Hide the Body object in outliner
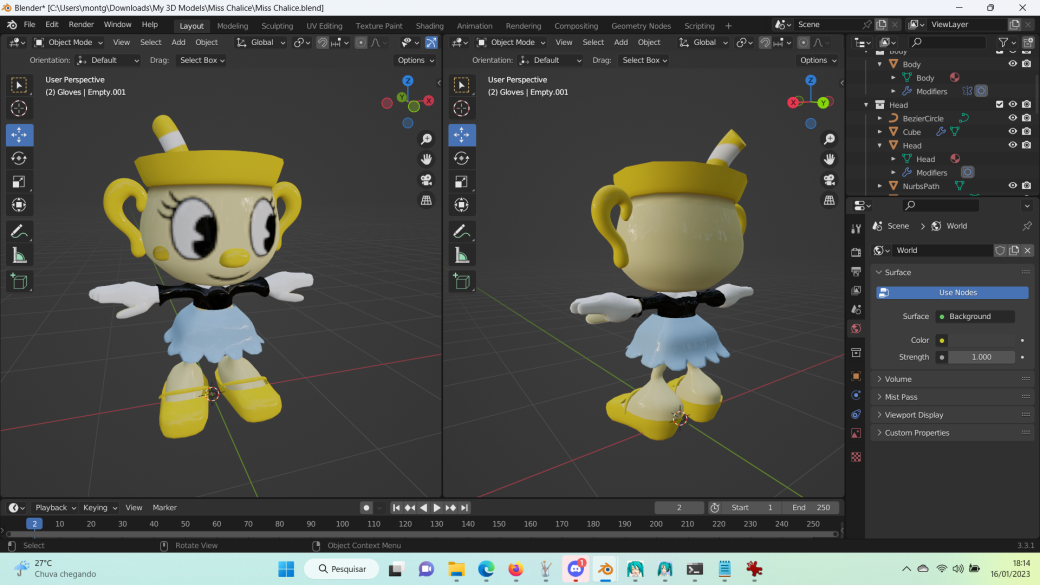Image resolution: width=1040 pixels, height=585 pixels. [1012, 64]
